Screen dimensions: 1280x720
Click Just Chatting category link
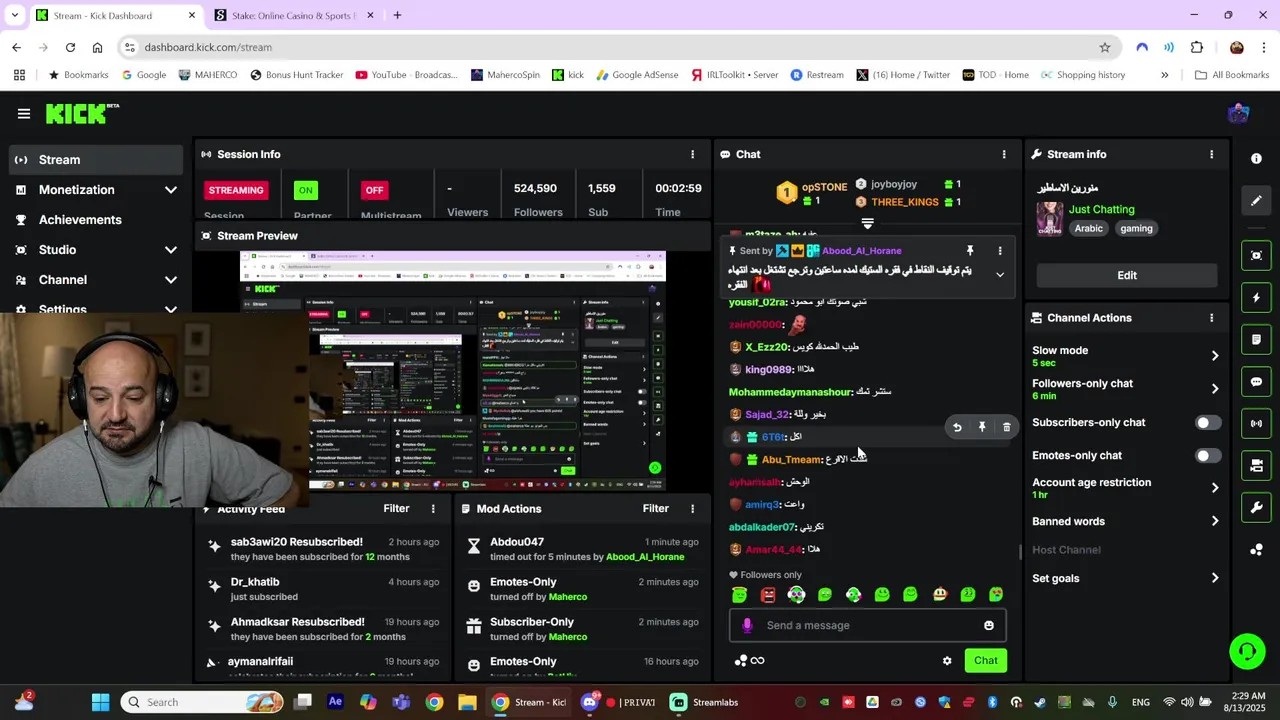pyautogui.click(x=1101, y=209)
